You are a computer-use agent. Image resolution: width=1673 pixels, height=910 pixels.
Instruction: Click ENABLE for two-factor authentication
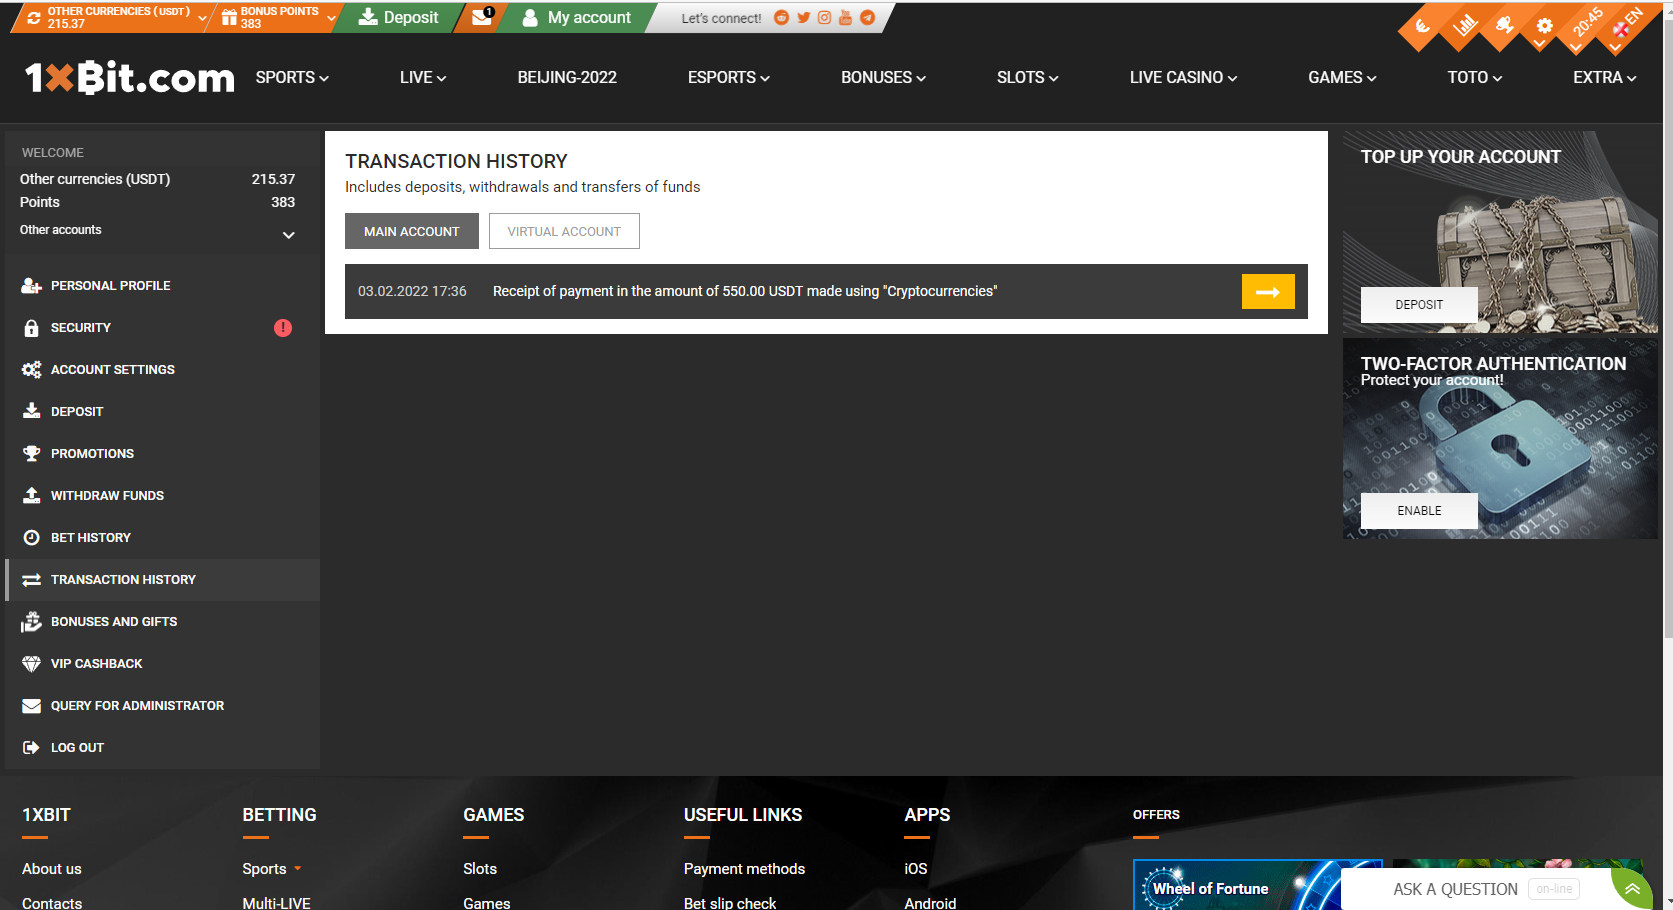pos(1419,511)
